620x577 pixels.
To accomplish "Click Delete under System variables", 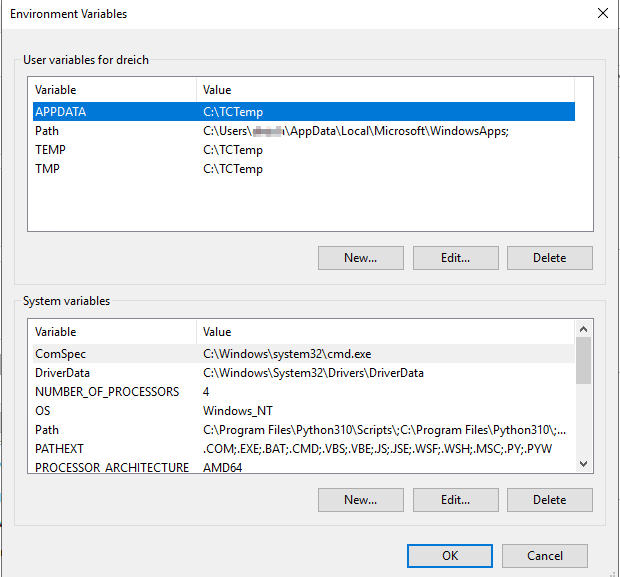I will 549,499.
